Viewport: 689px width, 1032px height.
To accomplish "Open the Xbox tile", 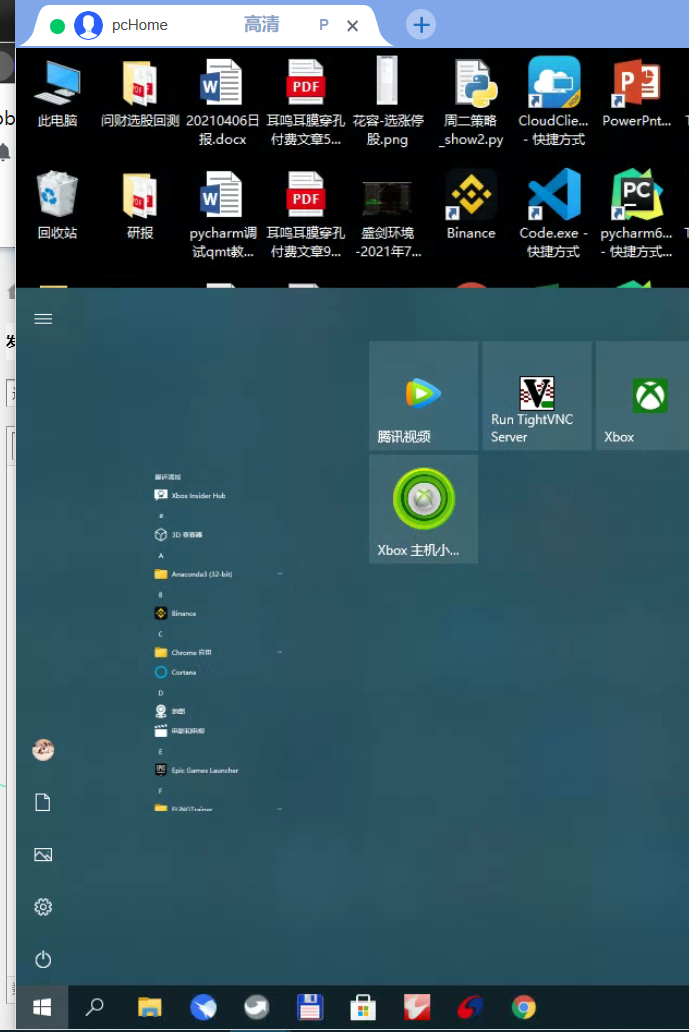I will (x=642, y=396).
